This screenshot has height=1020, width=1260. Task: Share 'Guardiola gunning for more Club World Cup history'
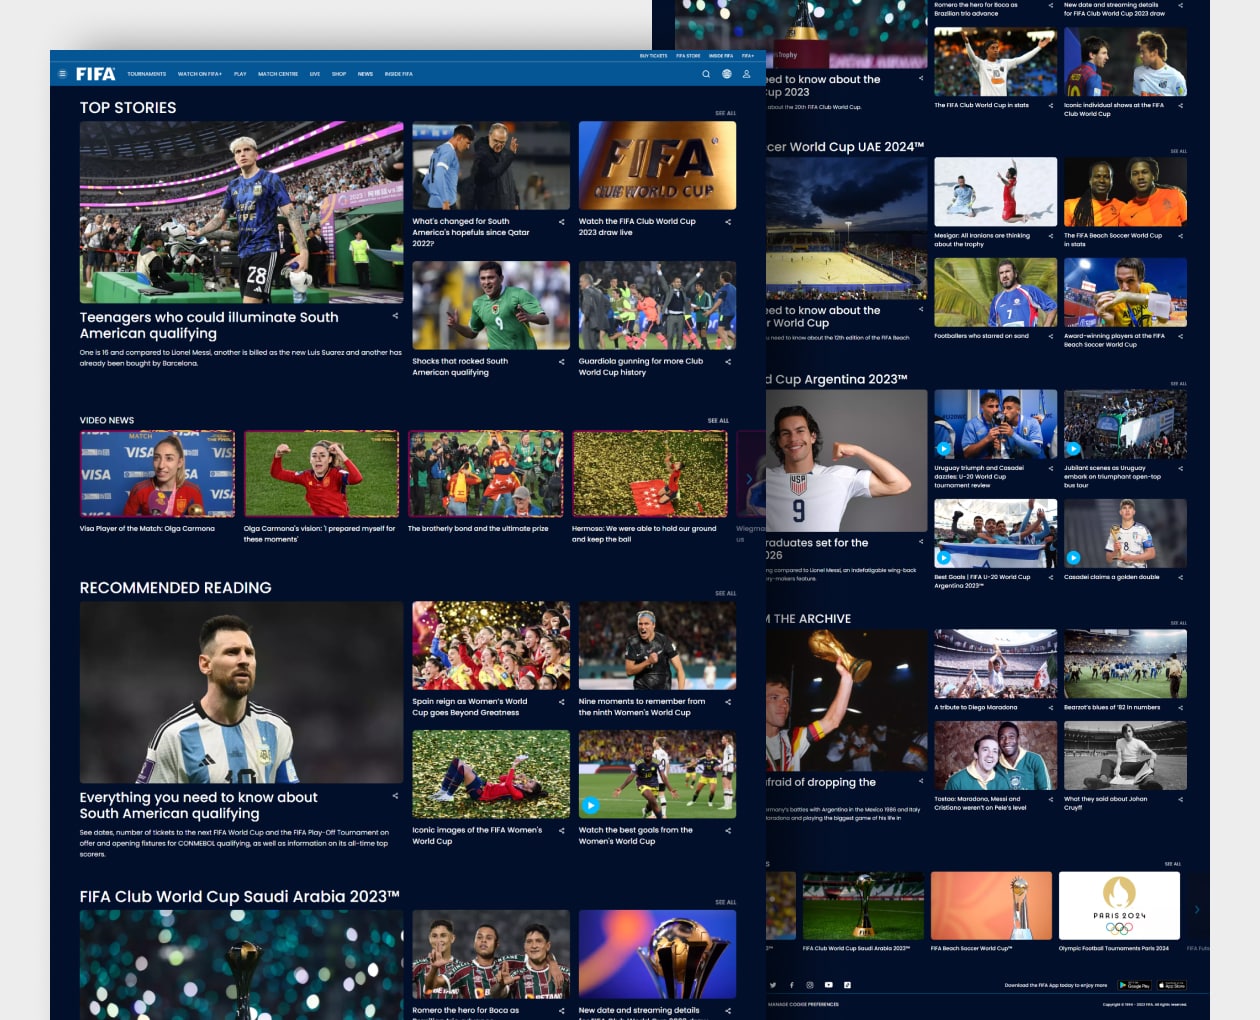728,362
